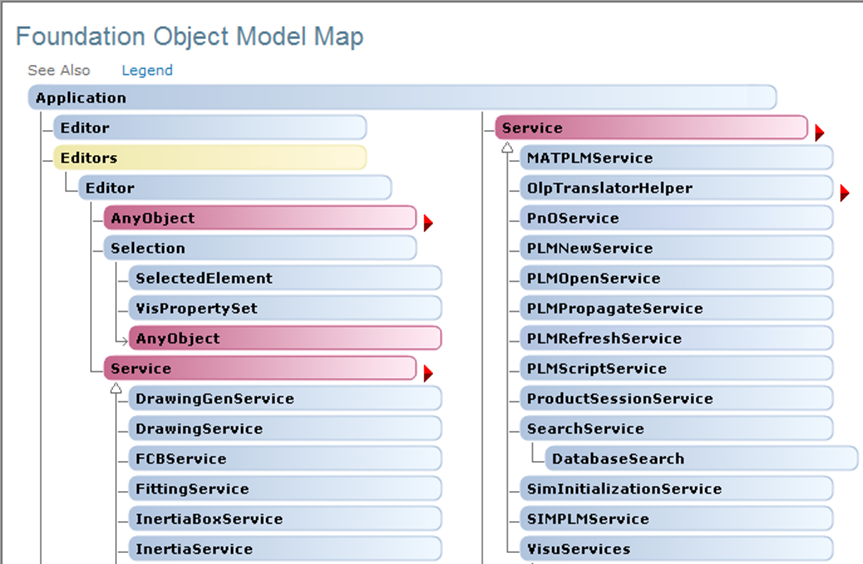Expand red arrow beside right-column Service
Screen dimensions: 863x564
pos(820,133)
